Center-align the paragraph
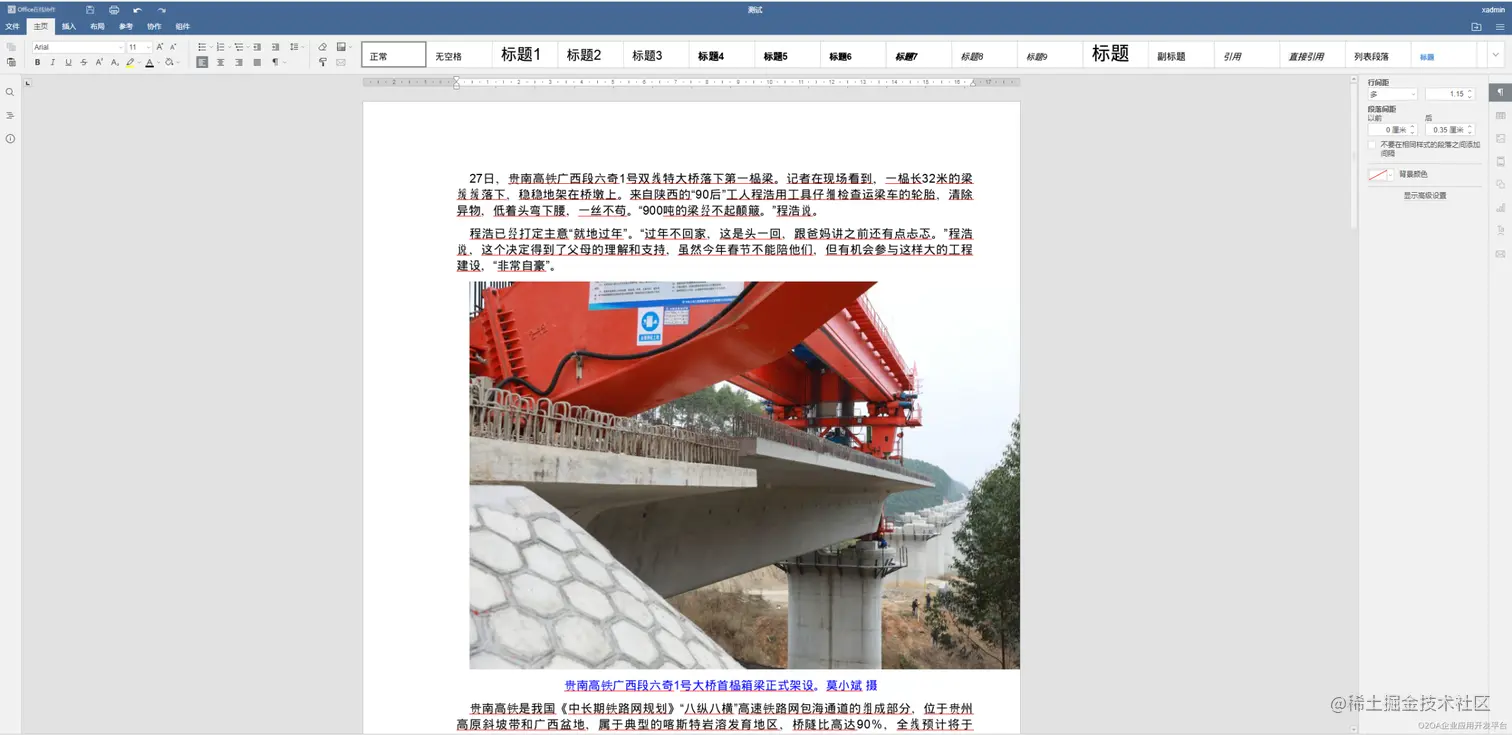The height and width of the screenshot is (735, 1512). [x=221, y=62]
